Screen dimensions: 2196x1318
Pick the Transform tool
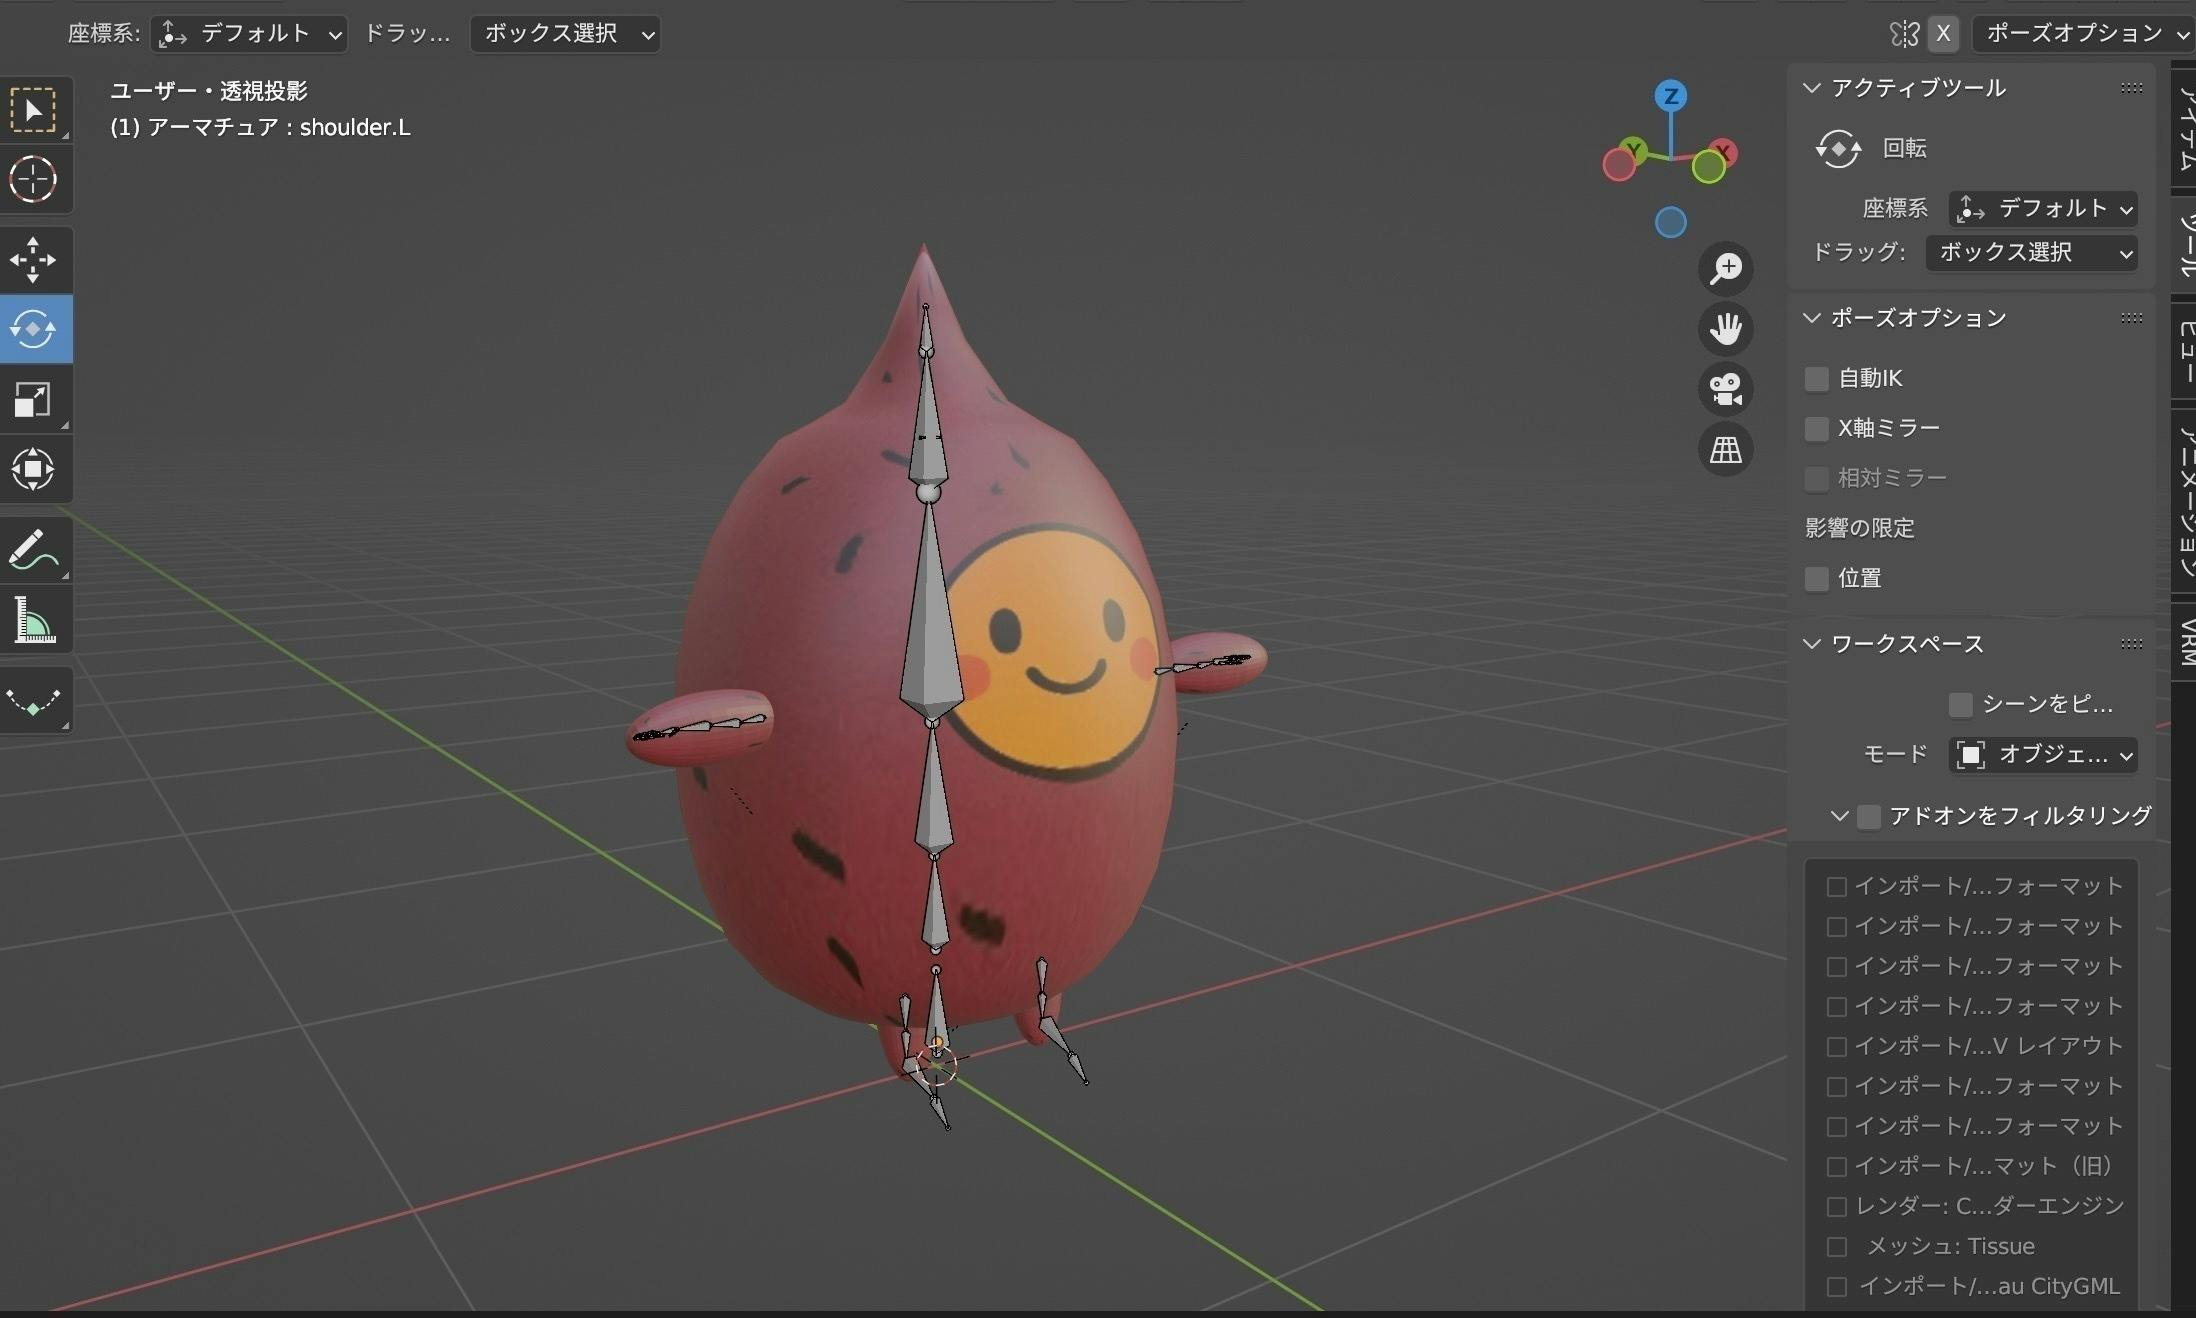pyautogui.click(x=33, y=469)
